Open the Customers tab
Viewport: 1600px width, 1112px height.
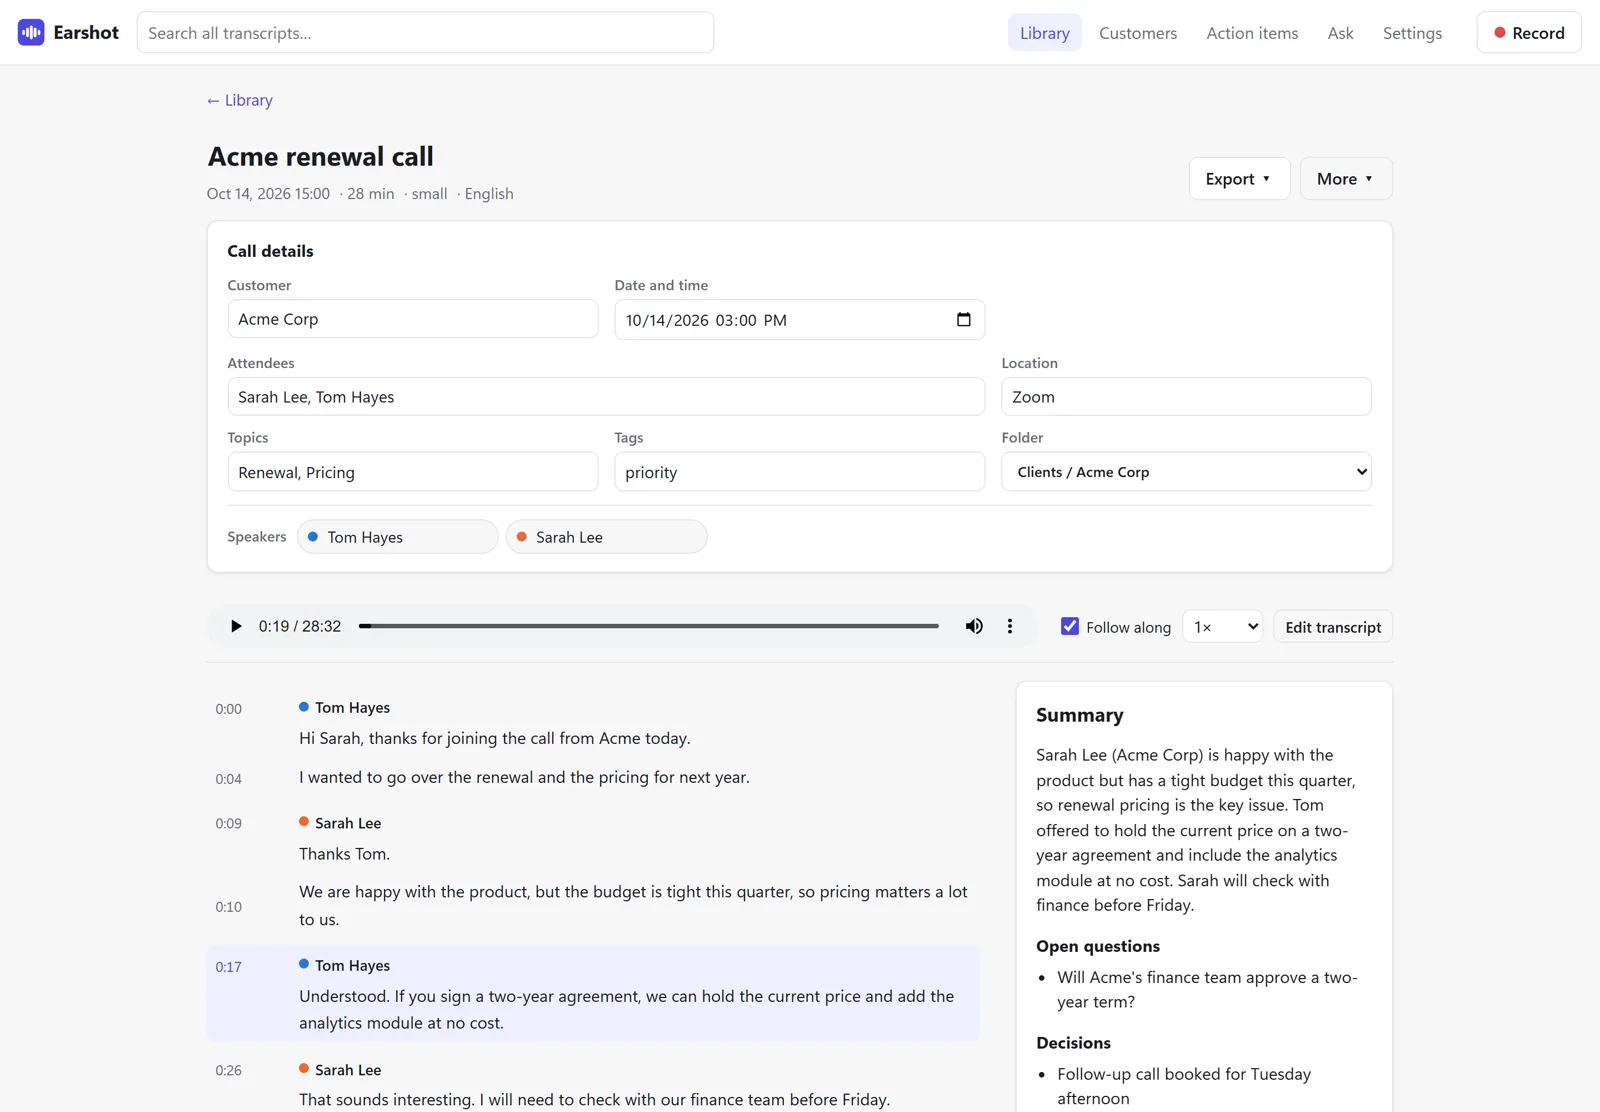tap(1138, 33)
